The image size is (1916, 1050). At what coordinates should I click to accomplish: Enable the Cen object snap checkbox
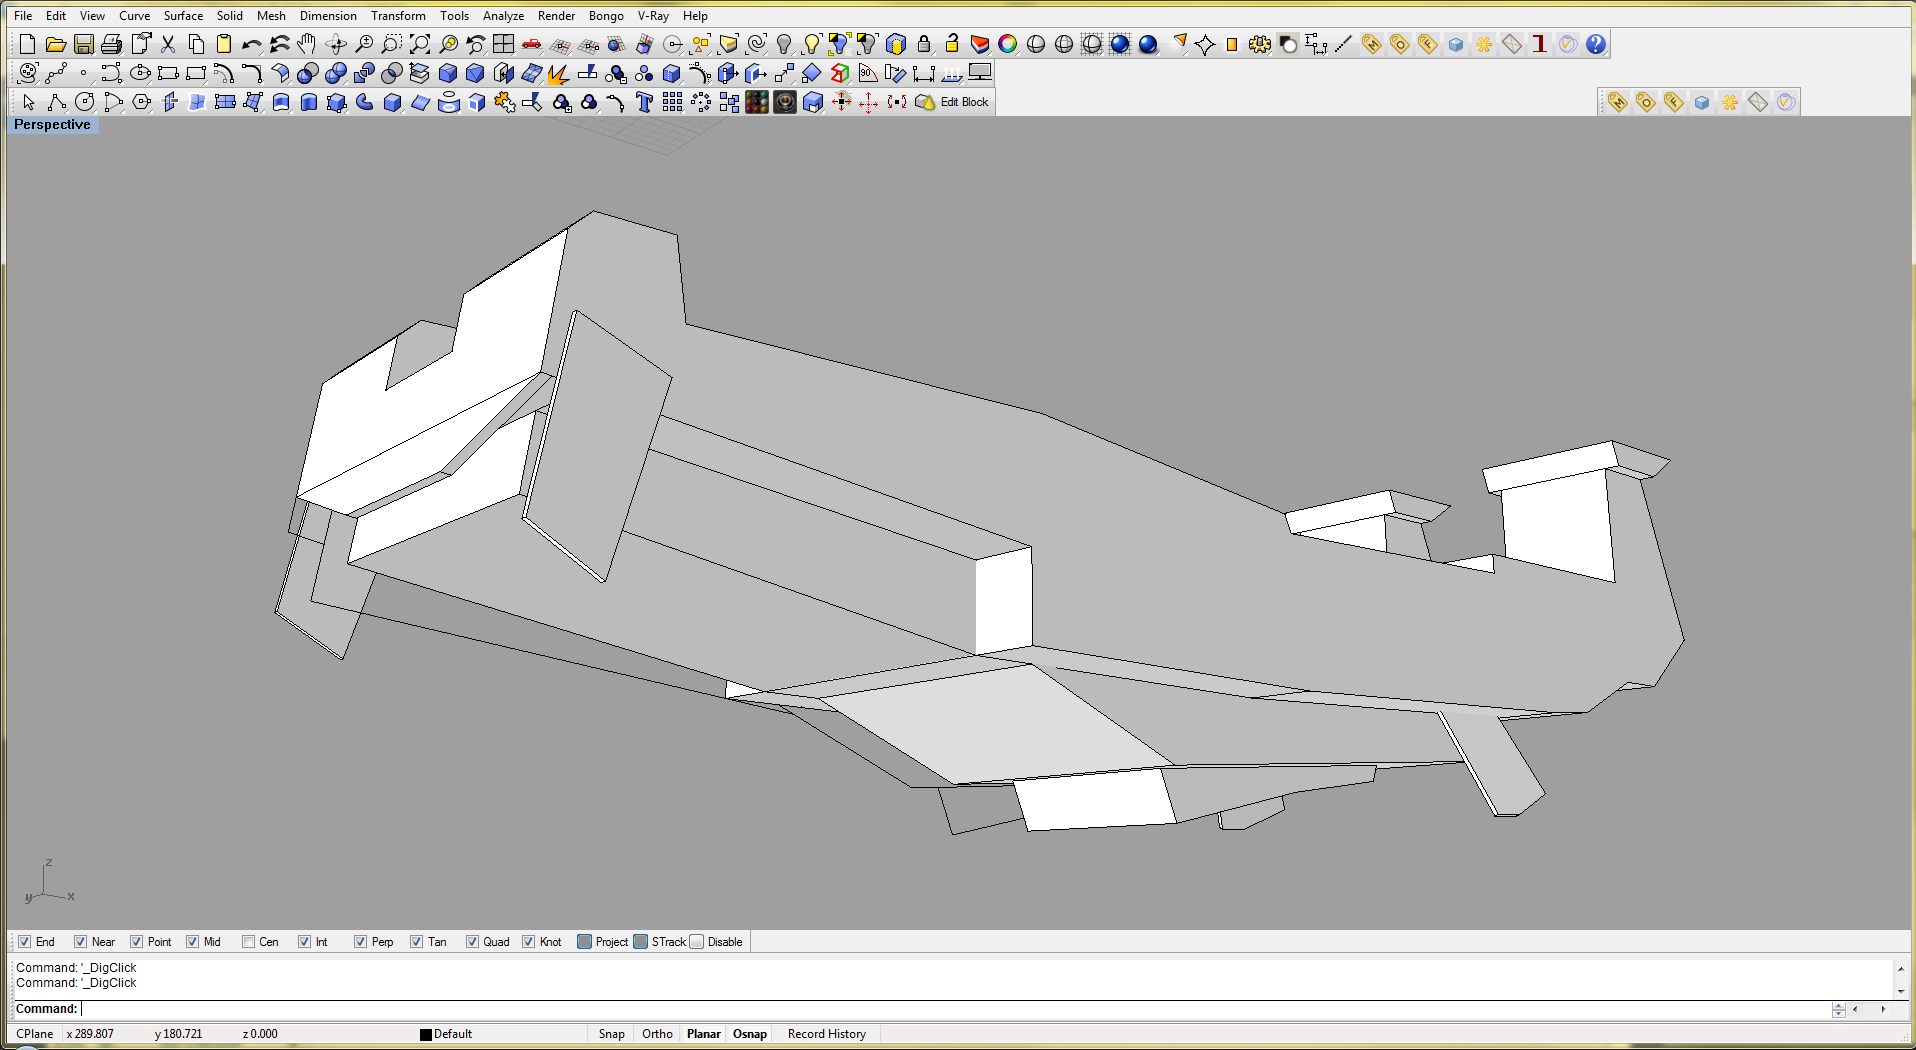point(249,942)
